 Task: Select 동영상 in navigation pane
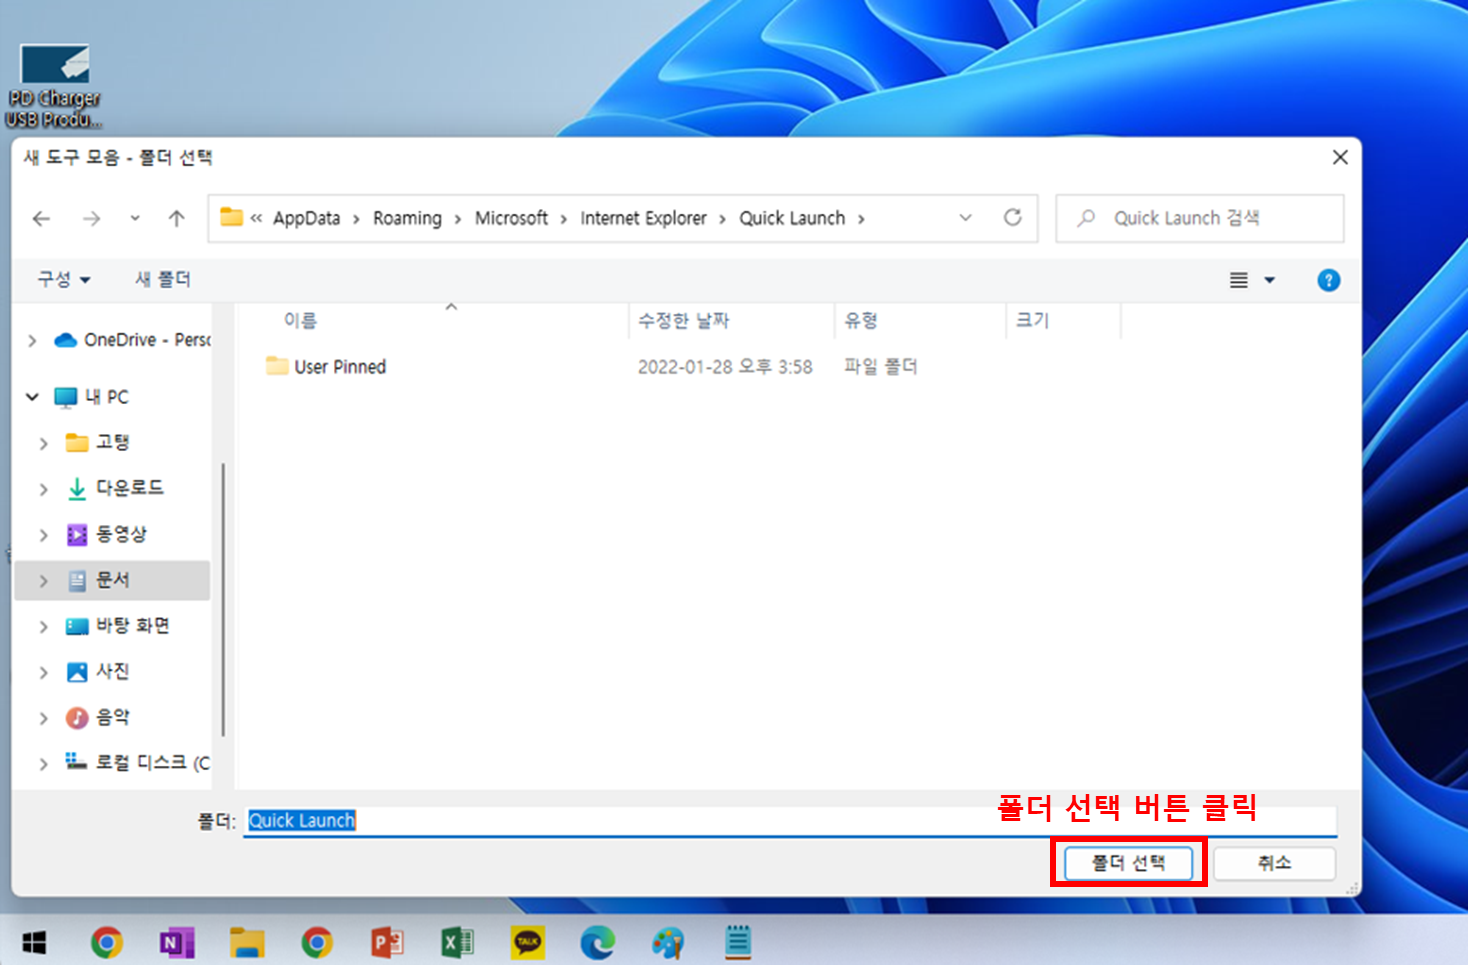[x=121, y=534]
